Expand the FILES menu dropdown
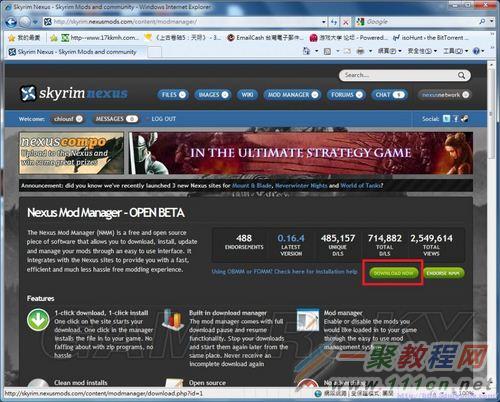This screenshot has height=402, width=500. [182, 95]
